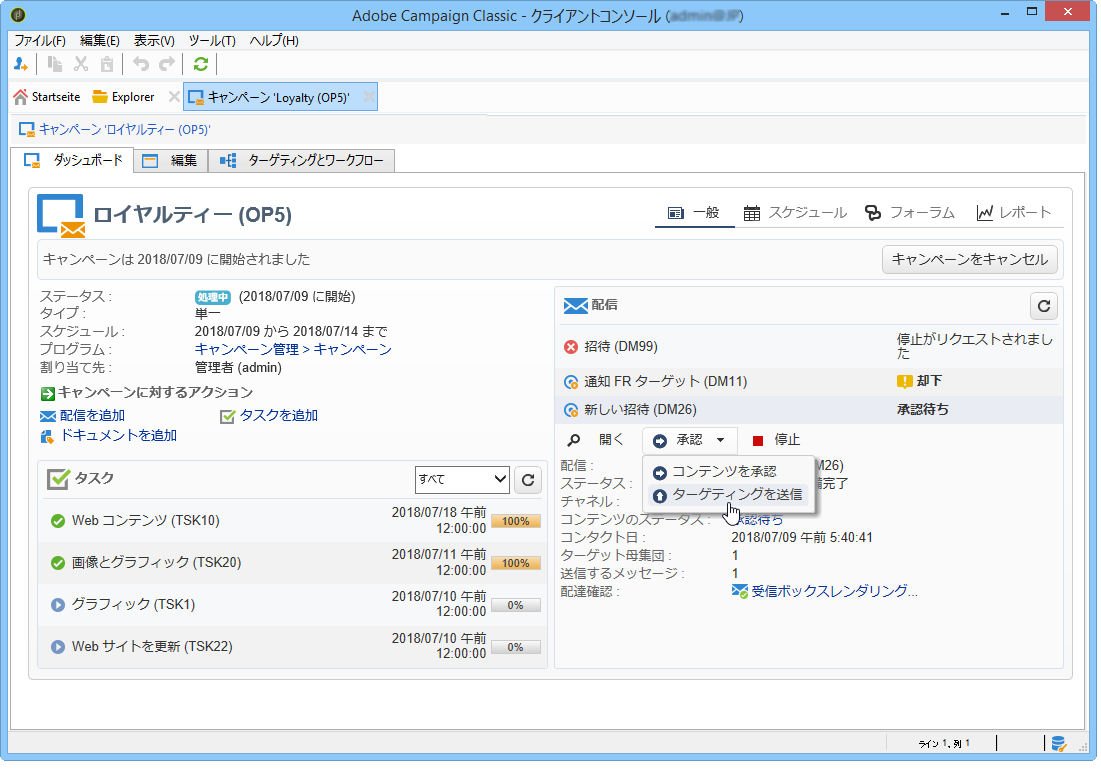Click the 開く open button
This screenshot has width=1101, height=770.
click(595, 440)
